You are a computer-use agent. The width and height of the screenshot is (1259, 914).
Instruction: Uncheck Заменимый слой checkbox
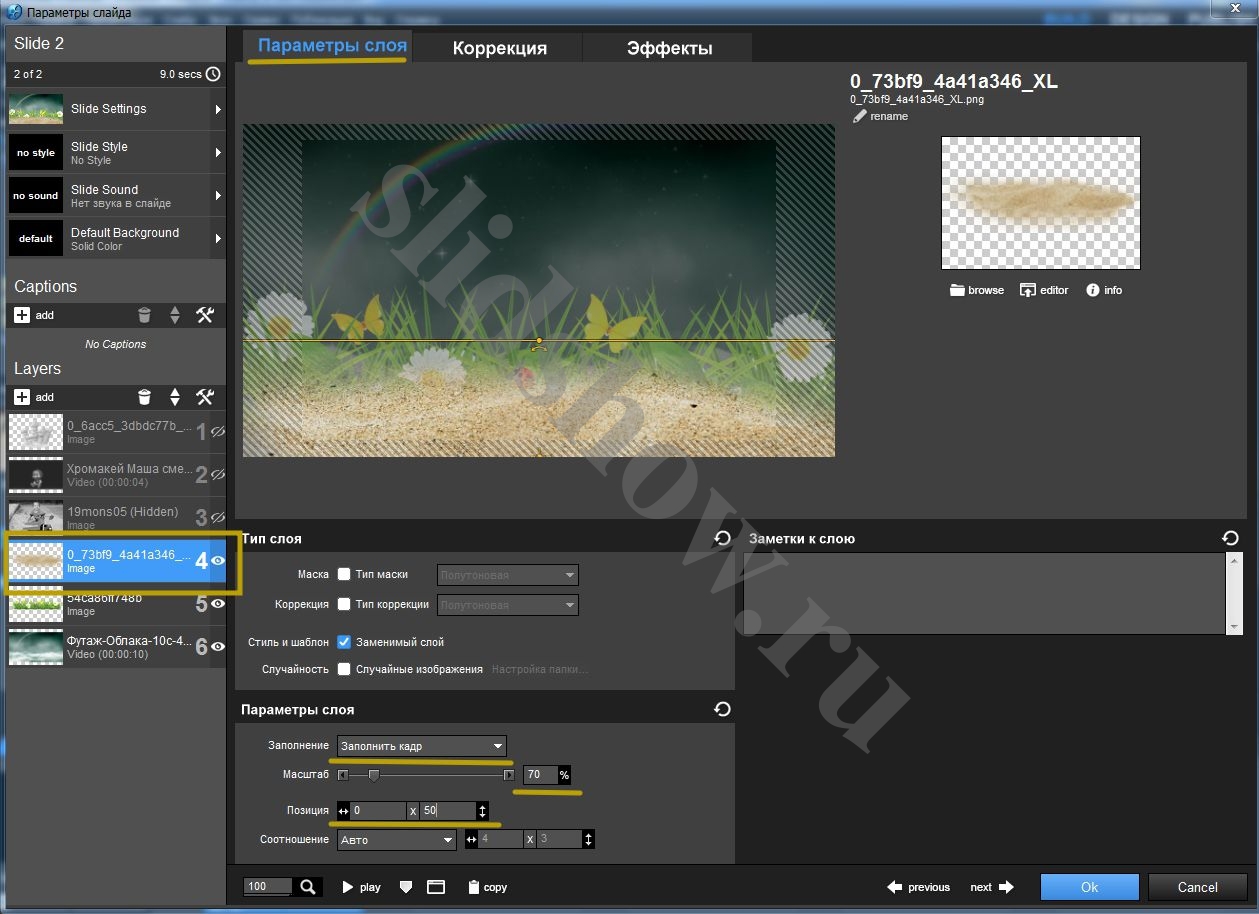[x=344, y=642]
